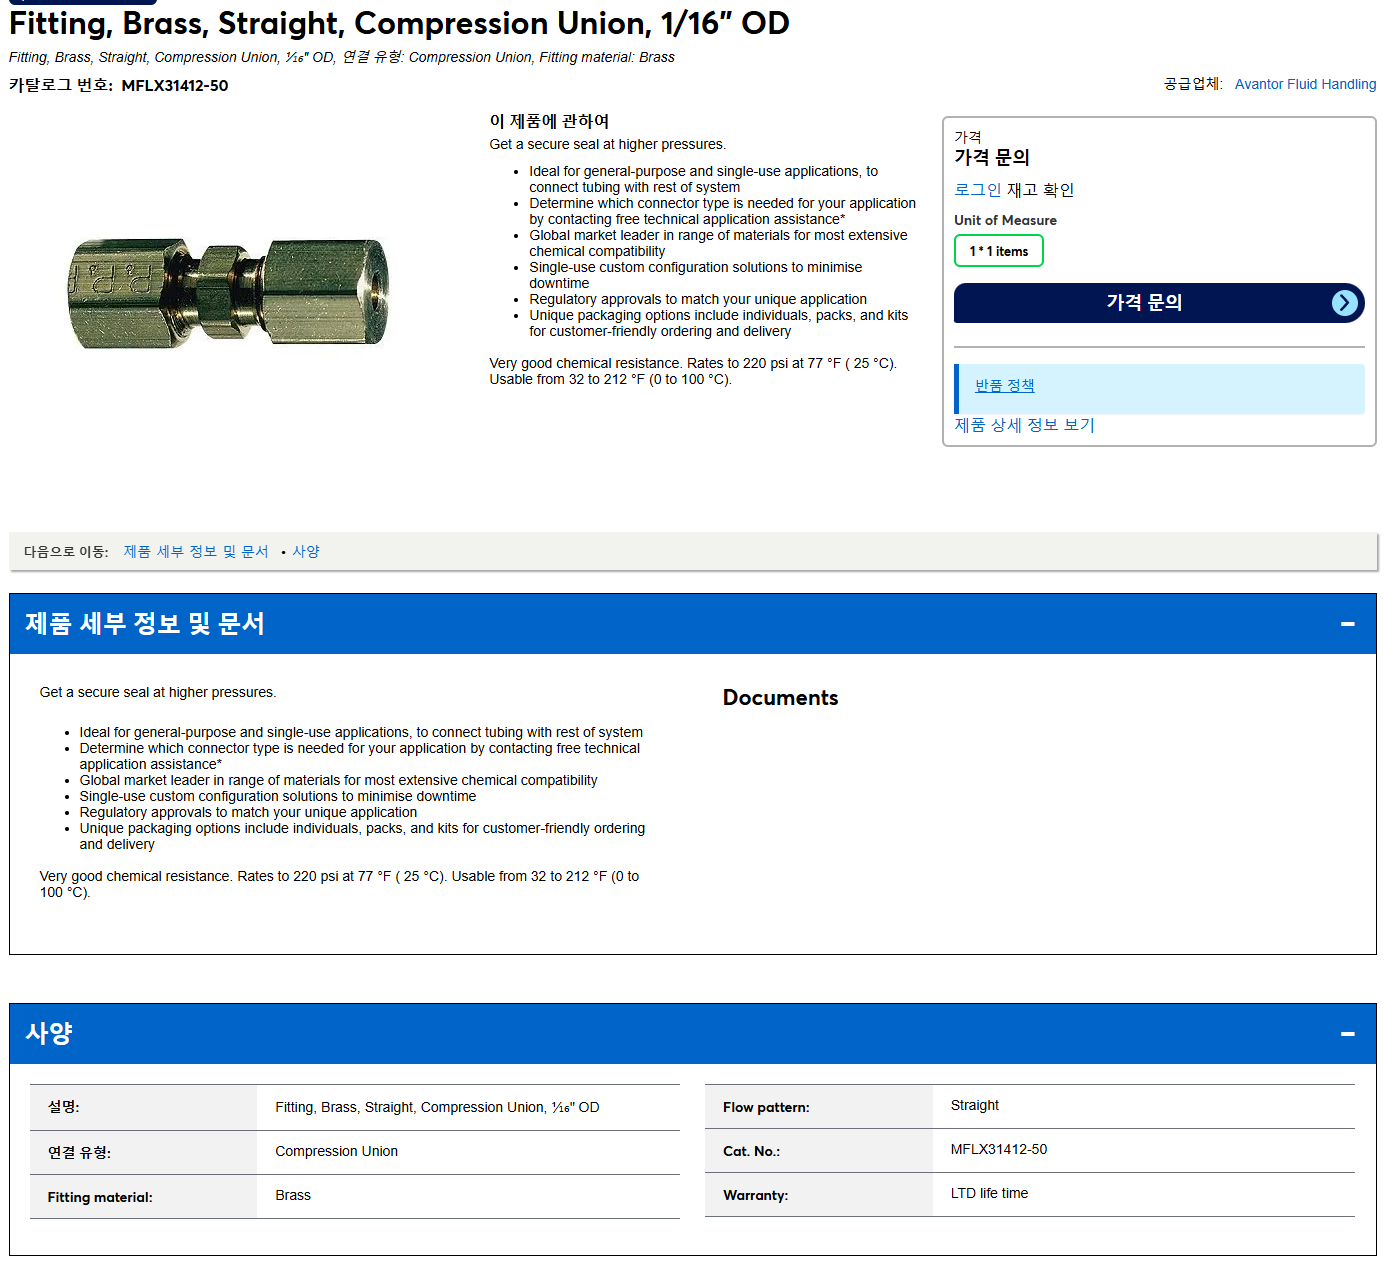Click the catalog number MFLX31412-50 at top

click(175, 86)
